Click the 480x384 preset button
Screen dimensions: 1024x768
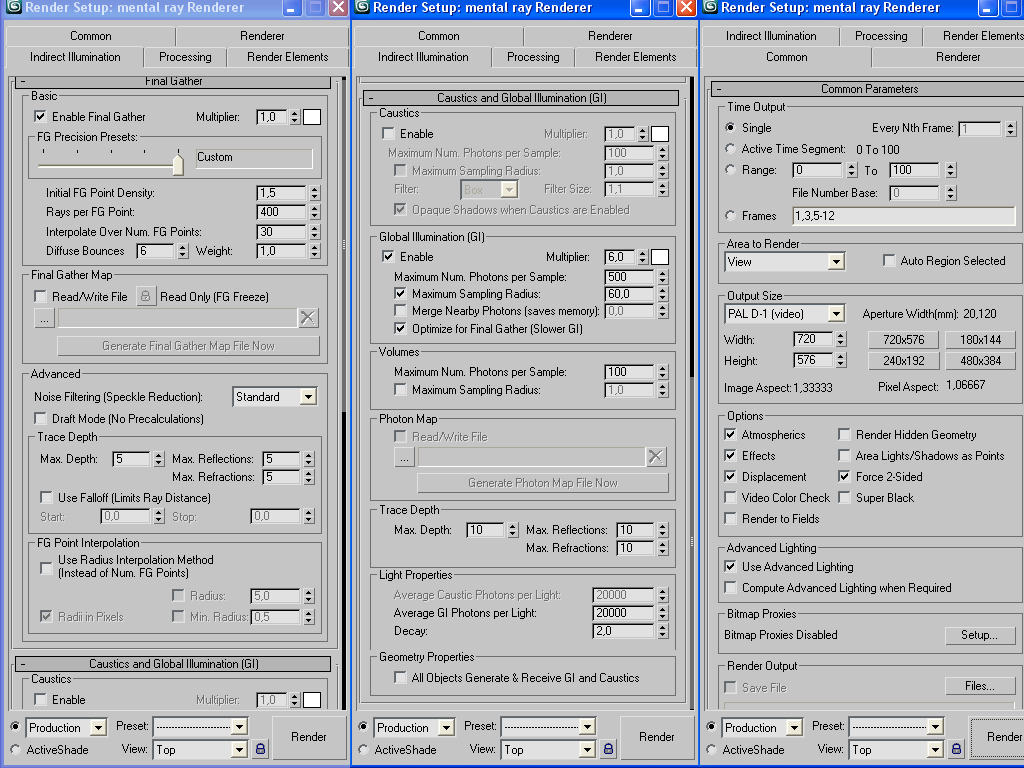(x=981, y=360)
